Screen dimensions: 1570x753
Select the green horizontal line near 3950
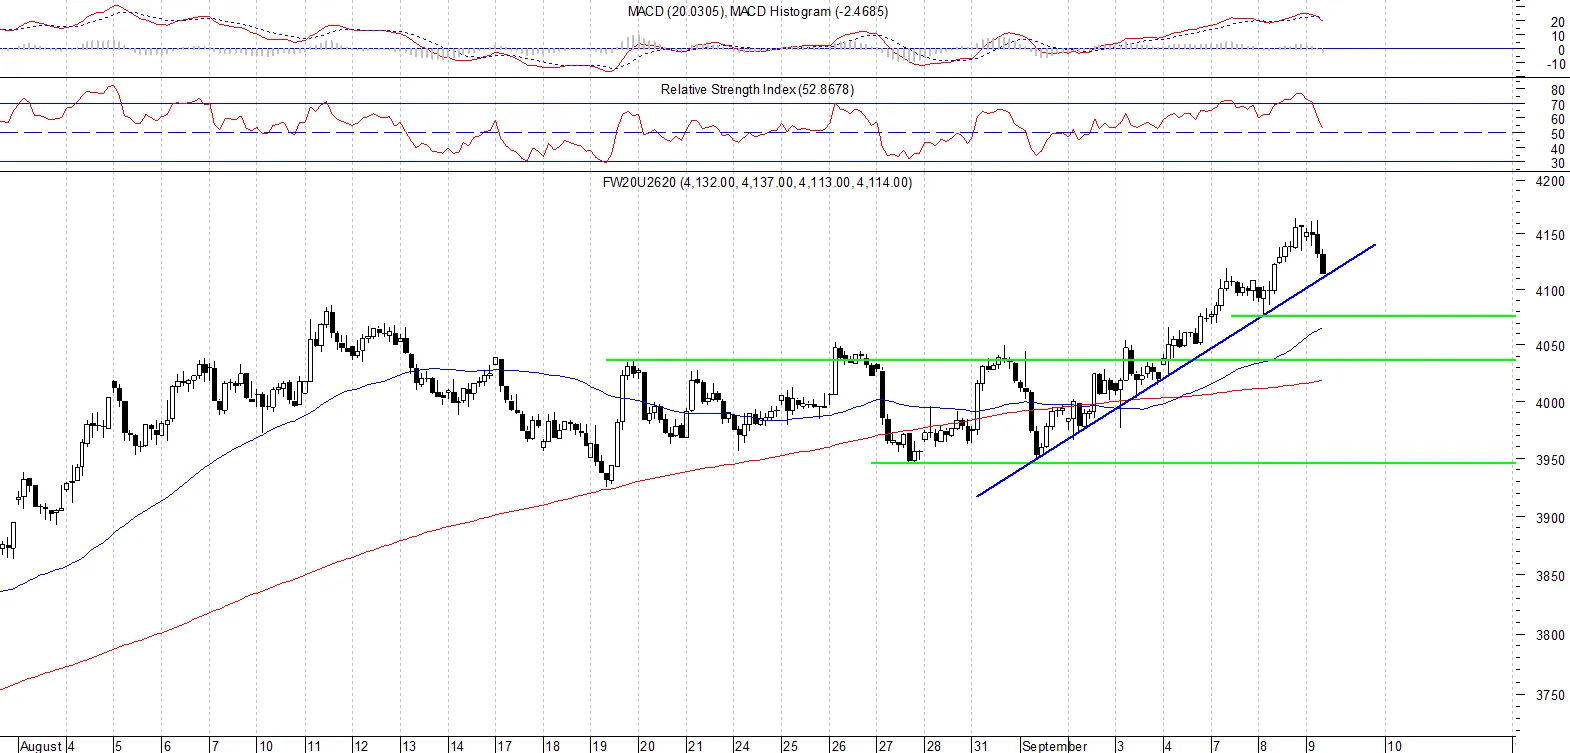pyautogui.click(x=1193, y=463)
